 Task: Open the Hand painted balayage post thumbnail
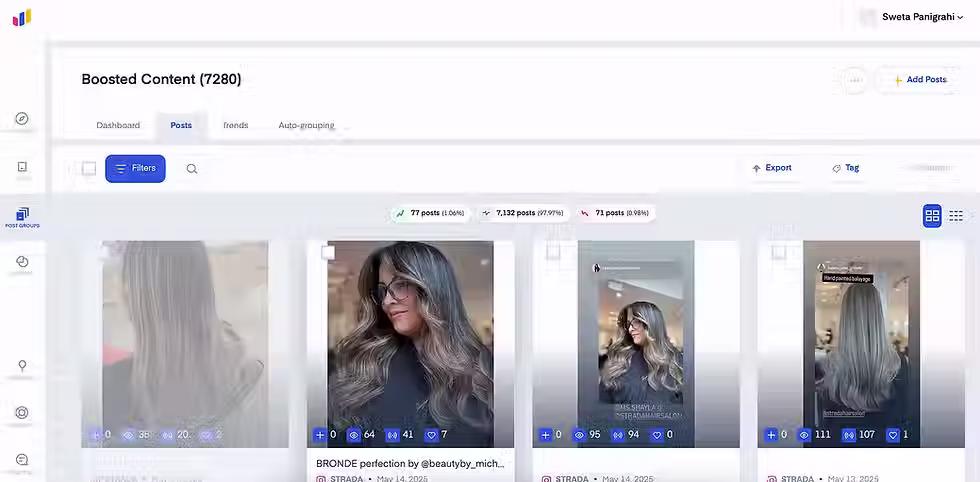click(861, 344)
